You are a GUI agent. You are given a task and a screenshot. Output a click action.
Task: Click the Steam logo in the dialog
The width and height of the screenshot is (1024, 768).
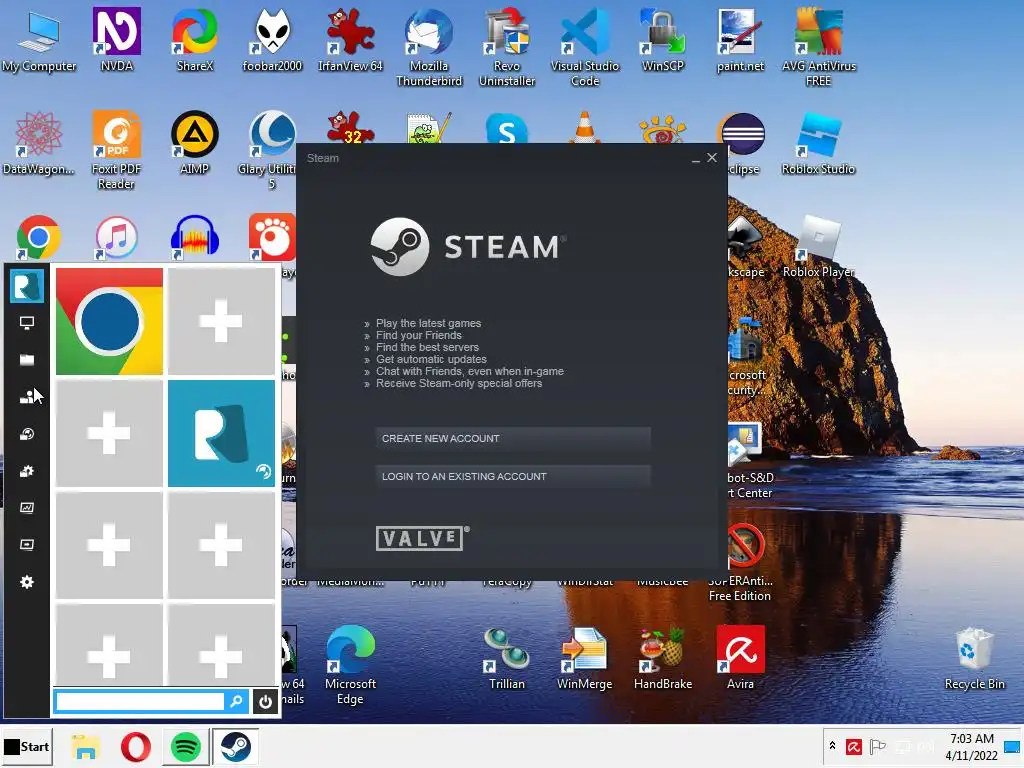click(x=468, y=247)
